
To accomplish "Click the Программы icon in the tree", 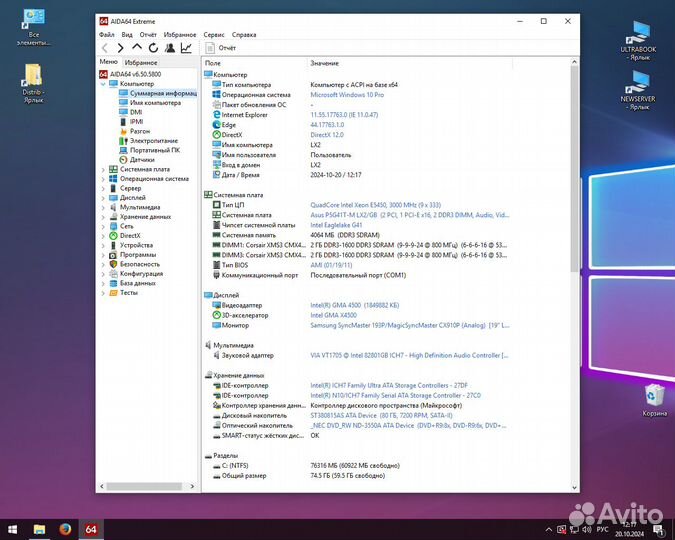I will click(113, 254).
